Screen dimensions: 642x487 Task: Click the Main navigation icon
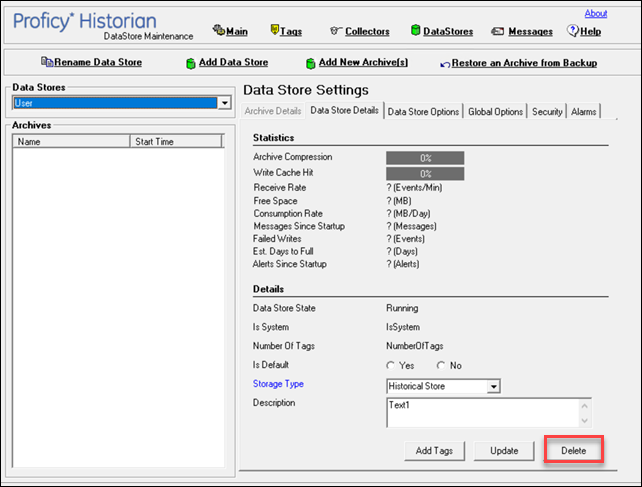point(219,30)
